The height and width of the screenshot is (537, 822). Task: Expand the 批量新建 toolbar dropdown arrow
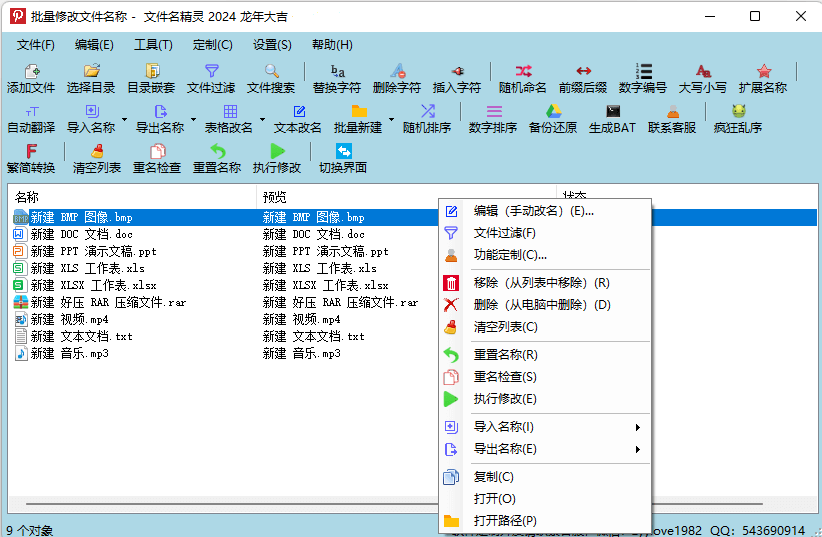pos(391,119)
